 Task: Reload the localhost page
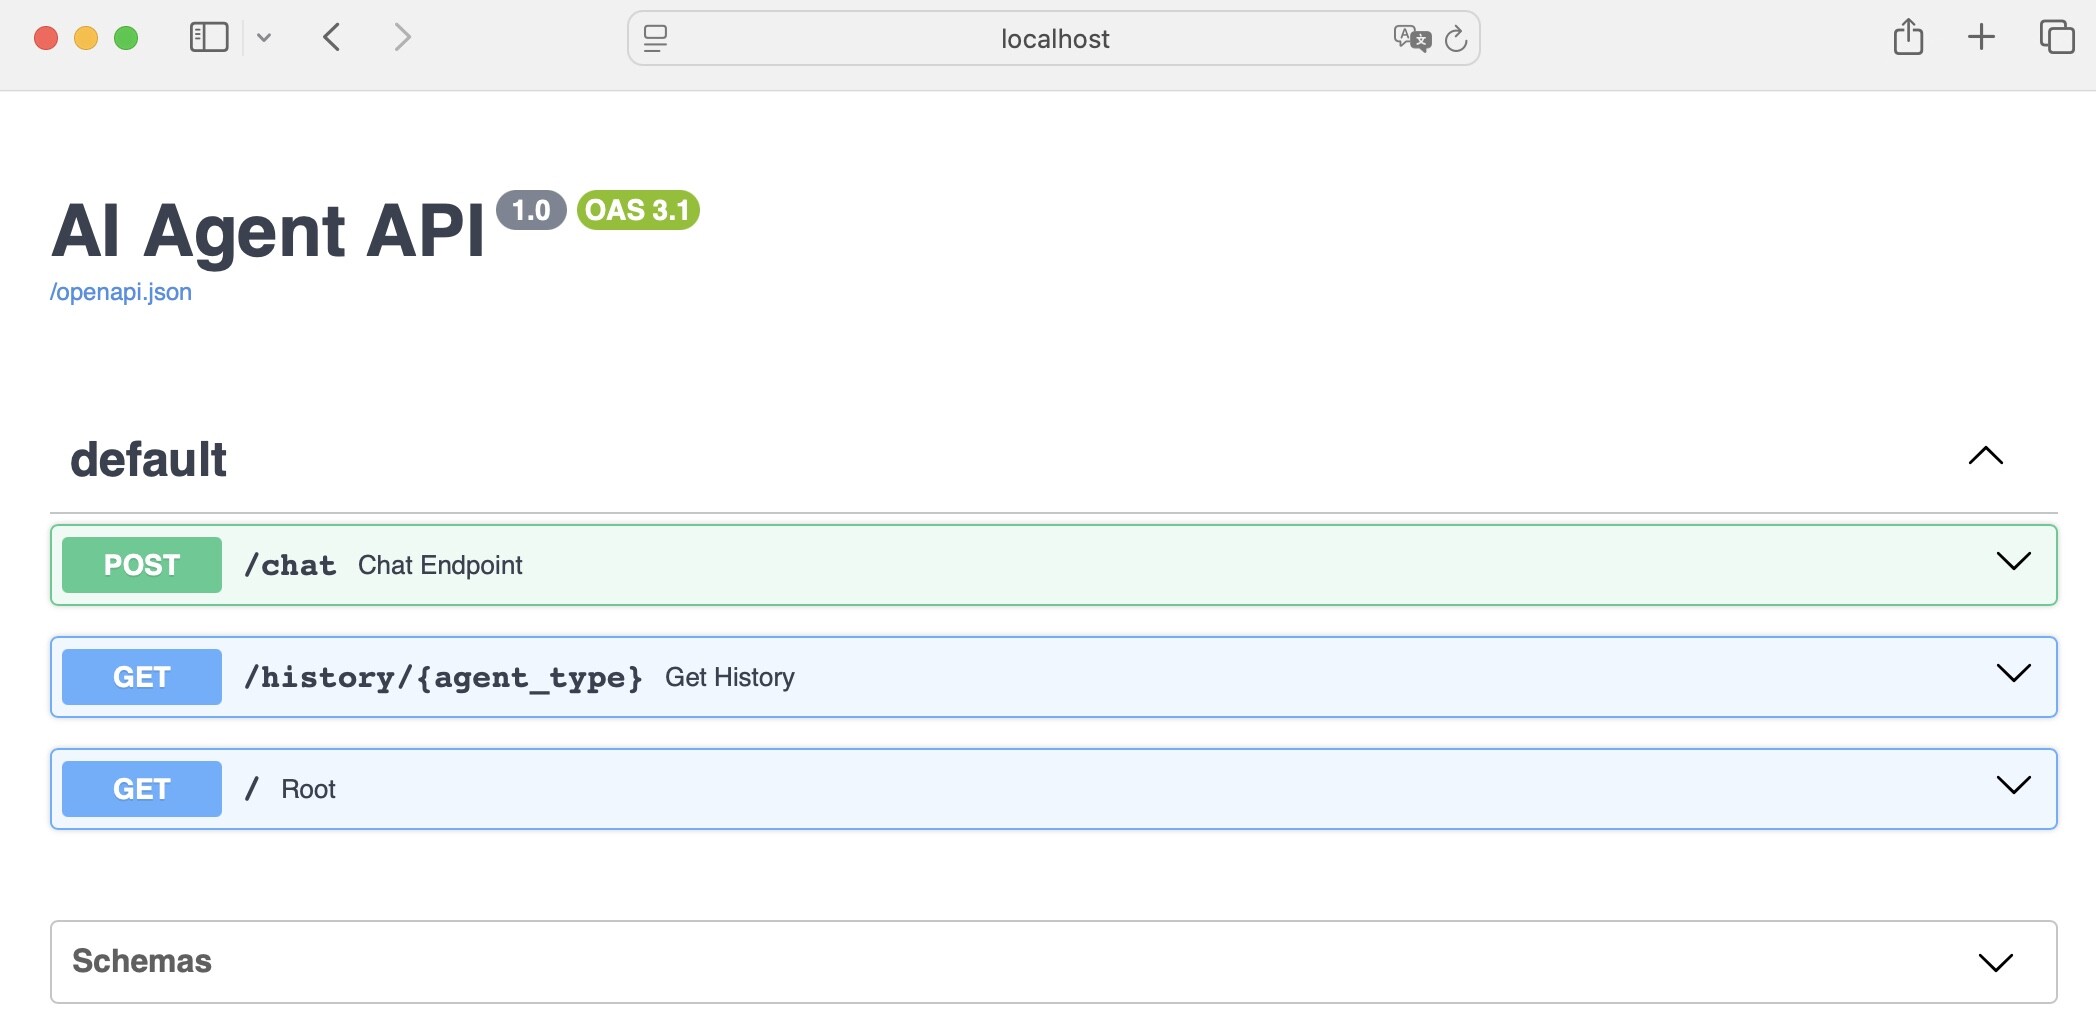[1456, 39]
